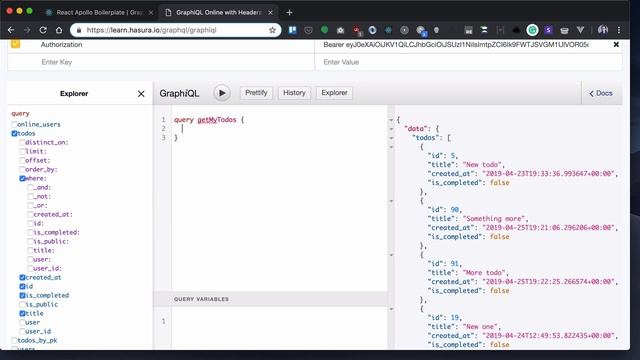Close the Explorer panel with the X
640x360 pixels.
[x=141, y=94]
